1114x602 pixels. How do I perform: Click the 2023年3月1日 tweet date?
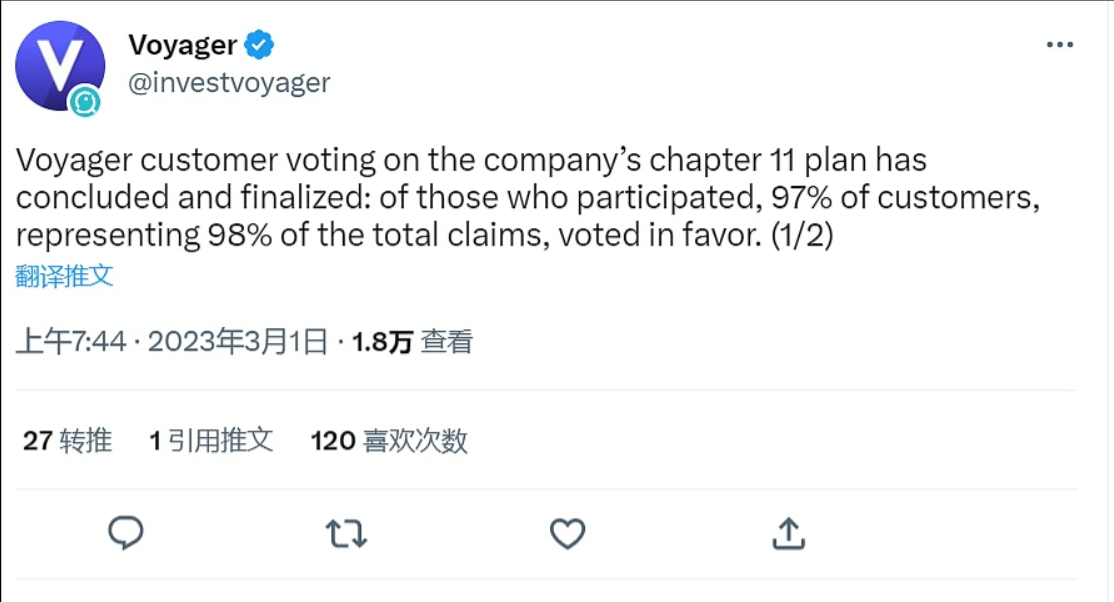(238, 342)
